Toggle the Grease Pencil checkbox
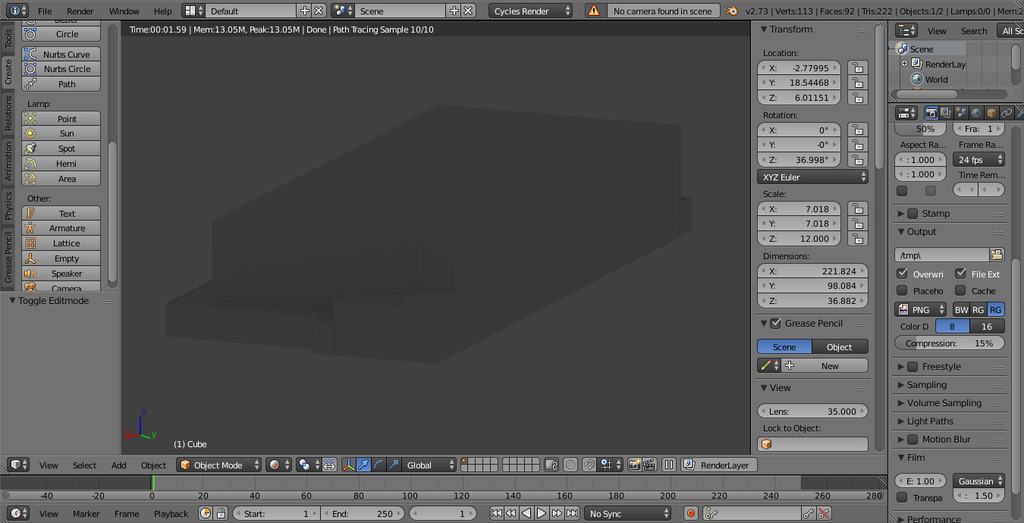The image size is (1024, 523). pos(776,323)
